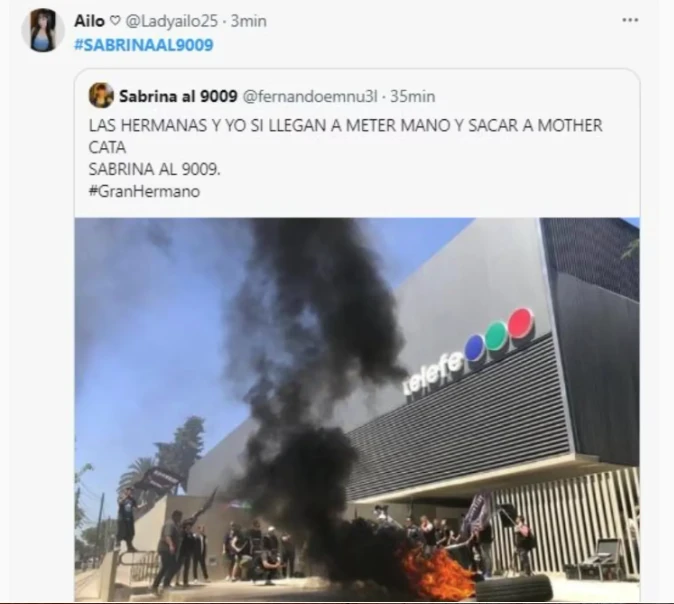Open the quoted tweet text about MOTHER CATA
The height and width of the screenshot is (604, 674).
pos(345,158)
